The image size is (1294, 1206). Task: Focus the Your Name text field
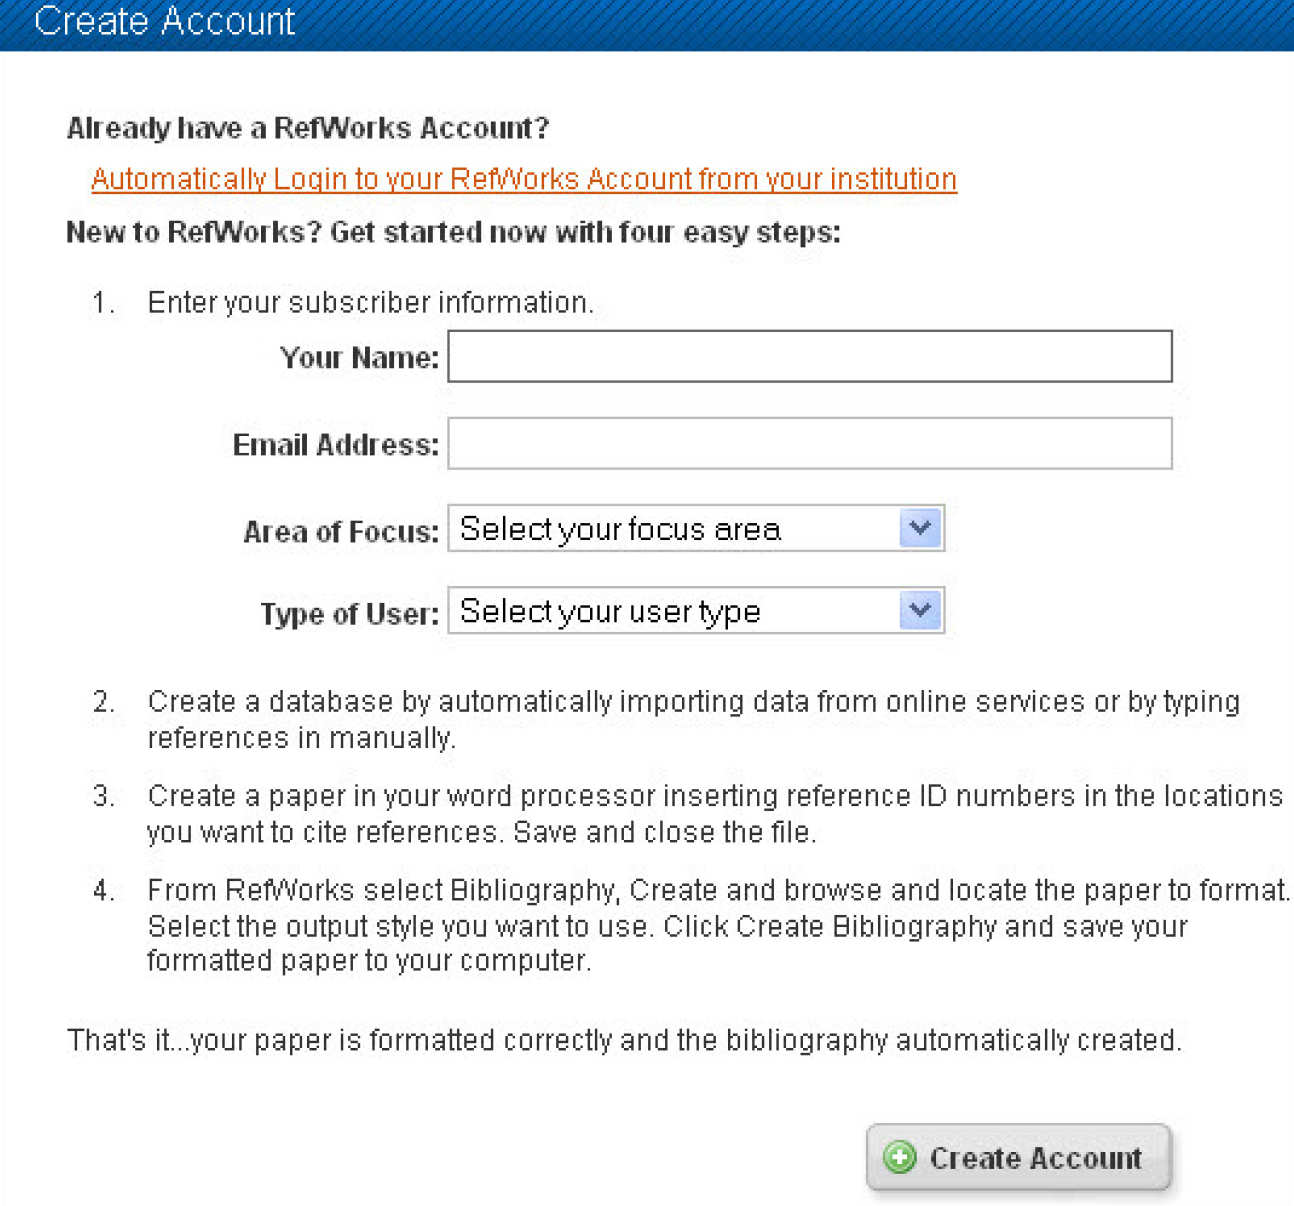coord(809,356)
